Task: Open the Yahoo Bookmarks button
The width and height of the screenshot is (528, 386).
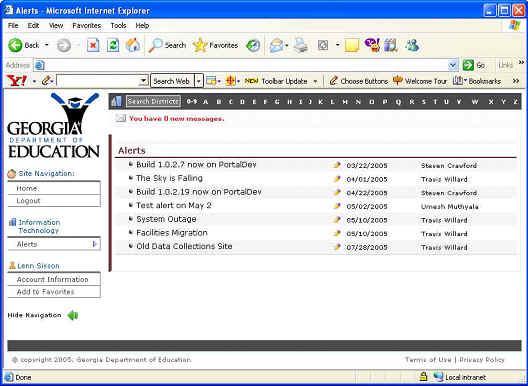Action: pyautogui.click(x=477, y=81)
